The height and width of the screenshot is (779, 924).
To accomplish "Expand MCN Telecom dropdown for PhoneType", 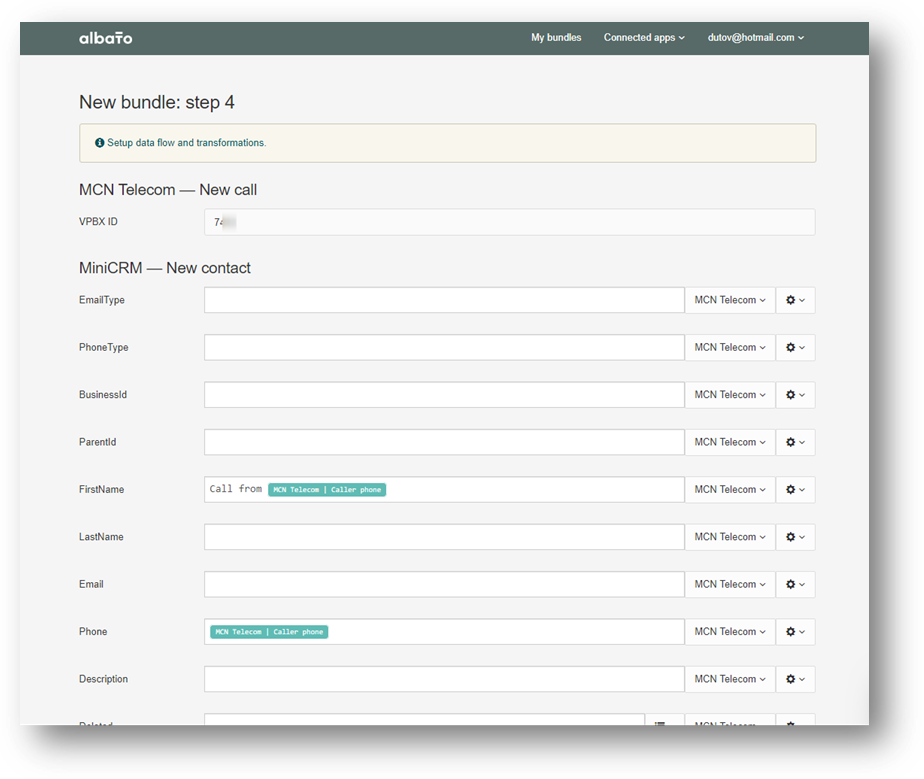I will pos(730,348).
